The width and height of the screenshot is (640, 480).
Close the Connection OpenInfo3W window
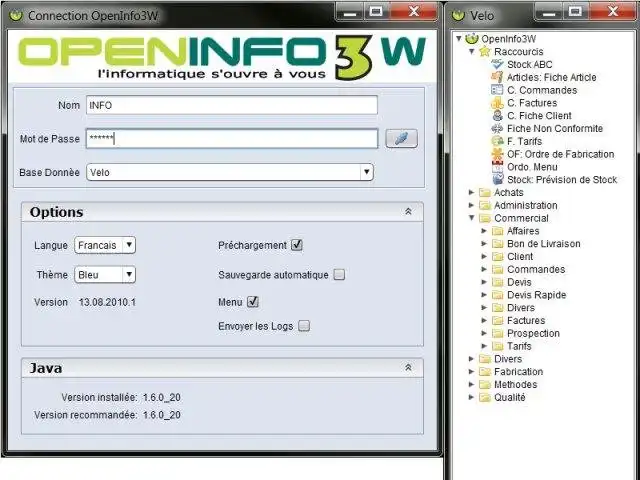coord(413,12)
